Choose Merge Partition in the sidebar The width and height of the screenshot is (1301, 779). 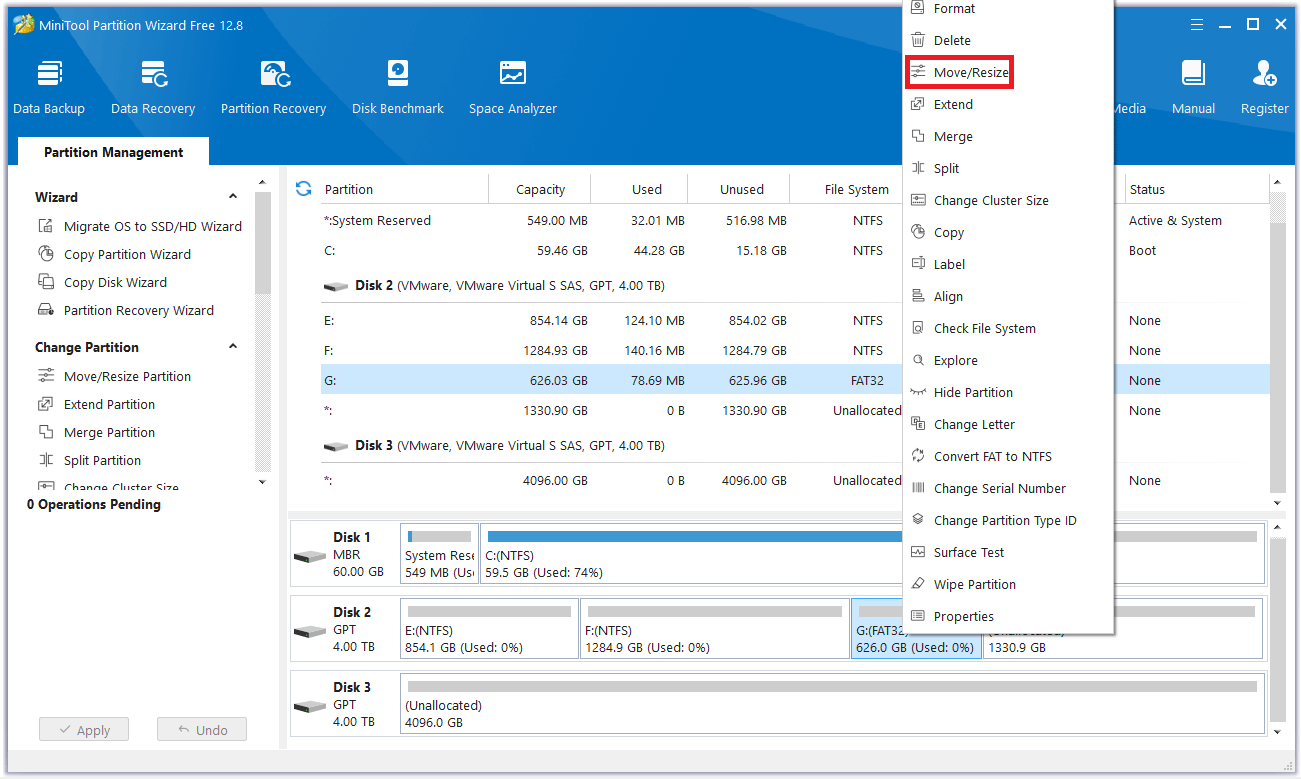[96, 432]
